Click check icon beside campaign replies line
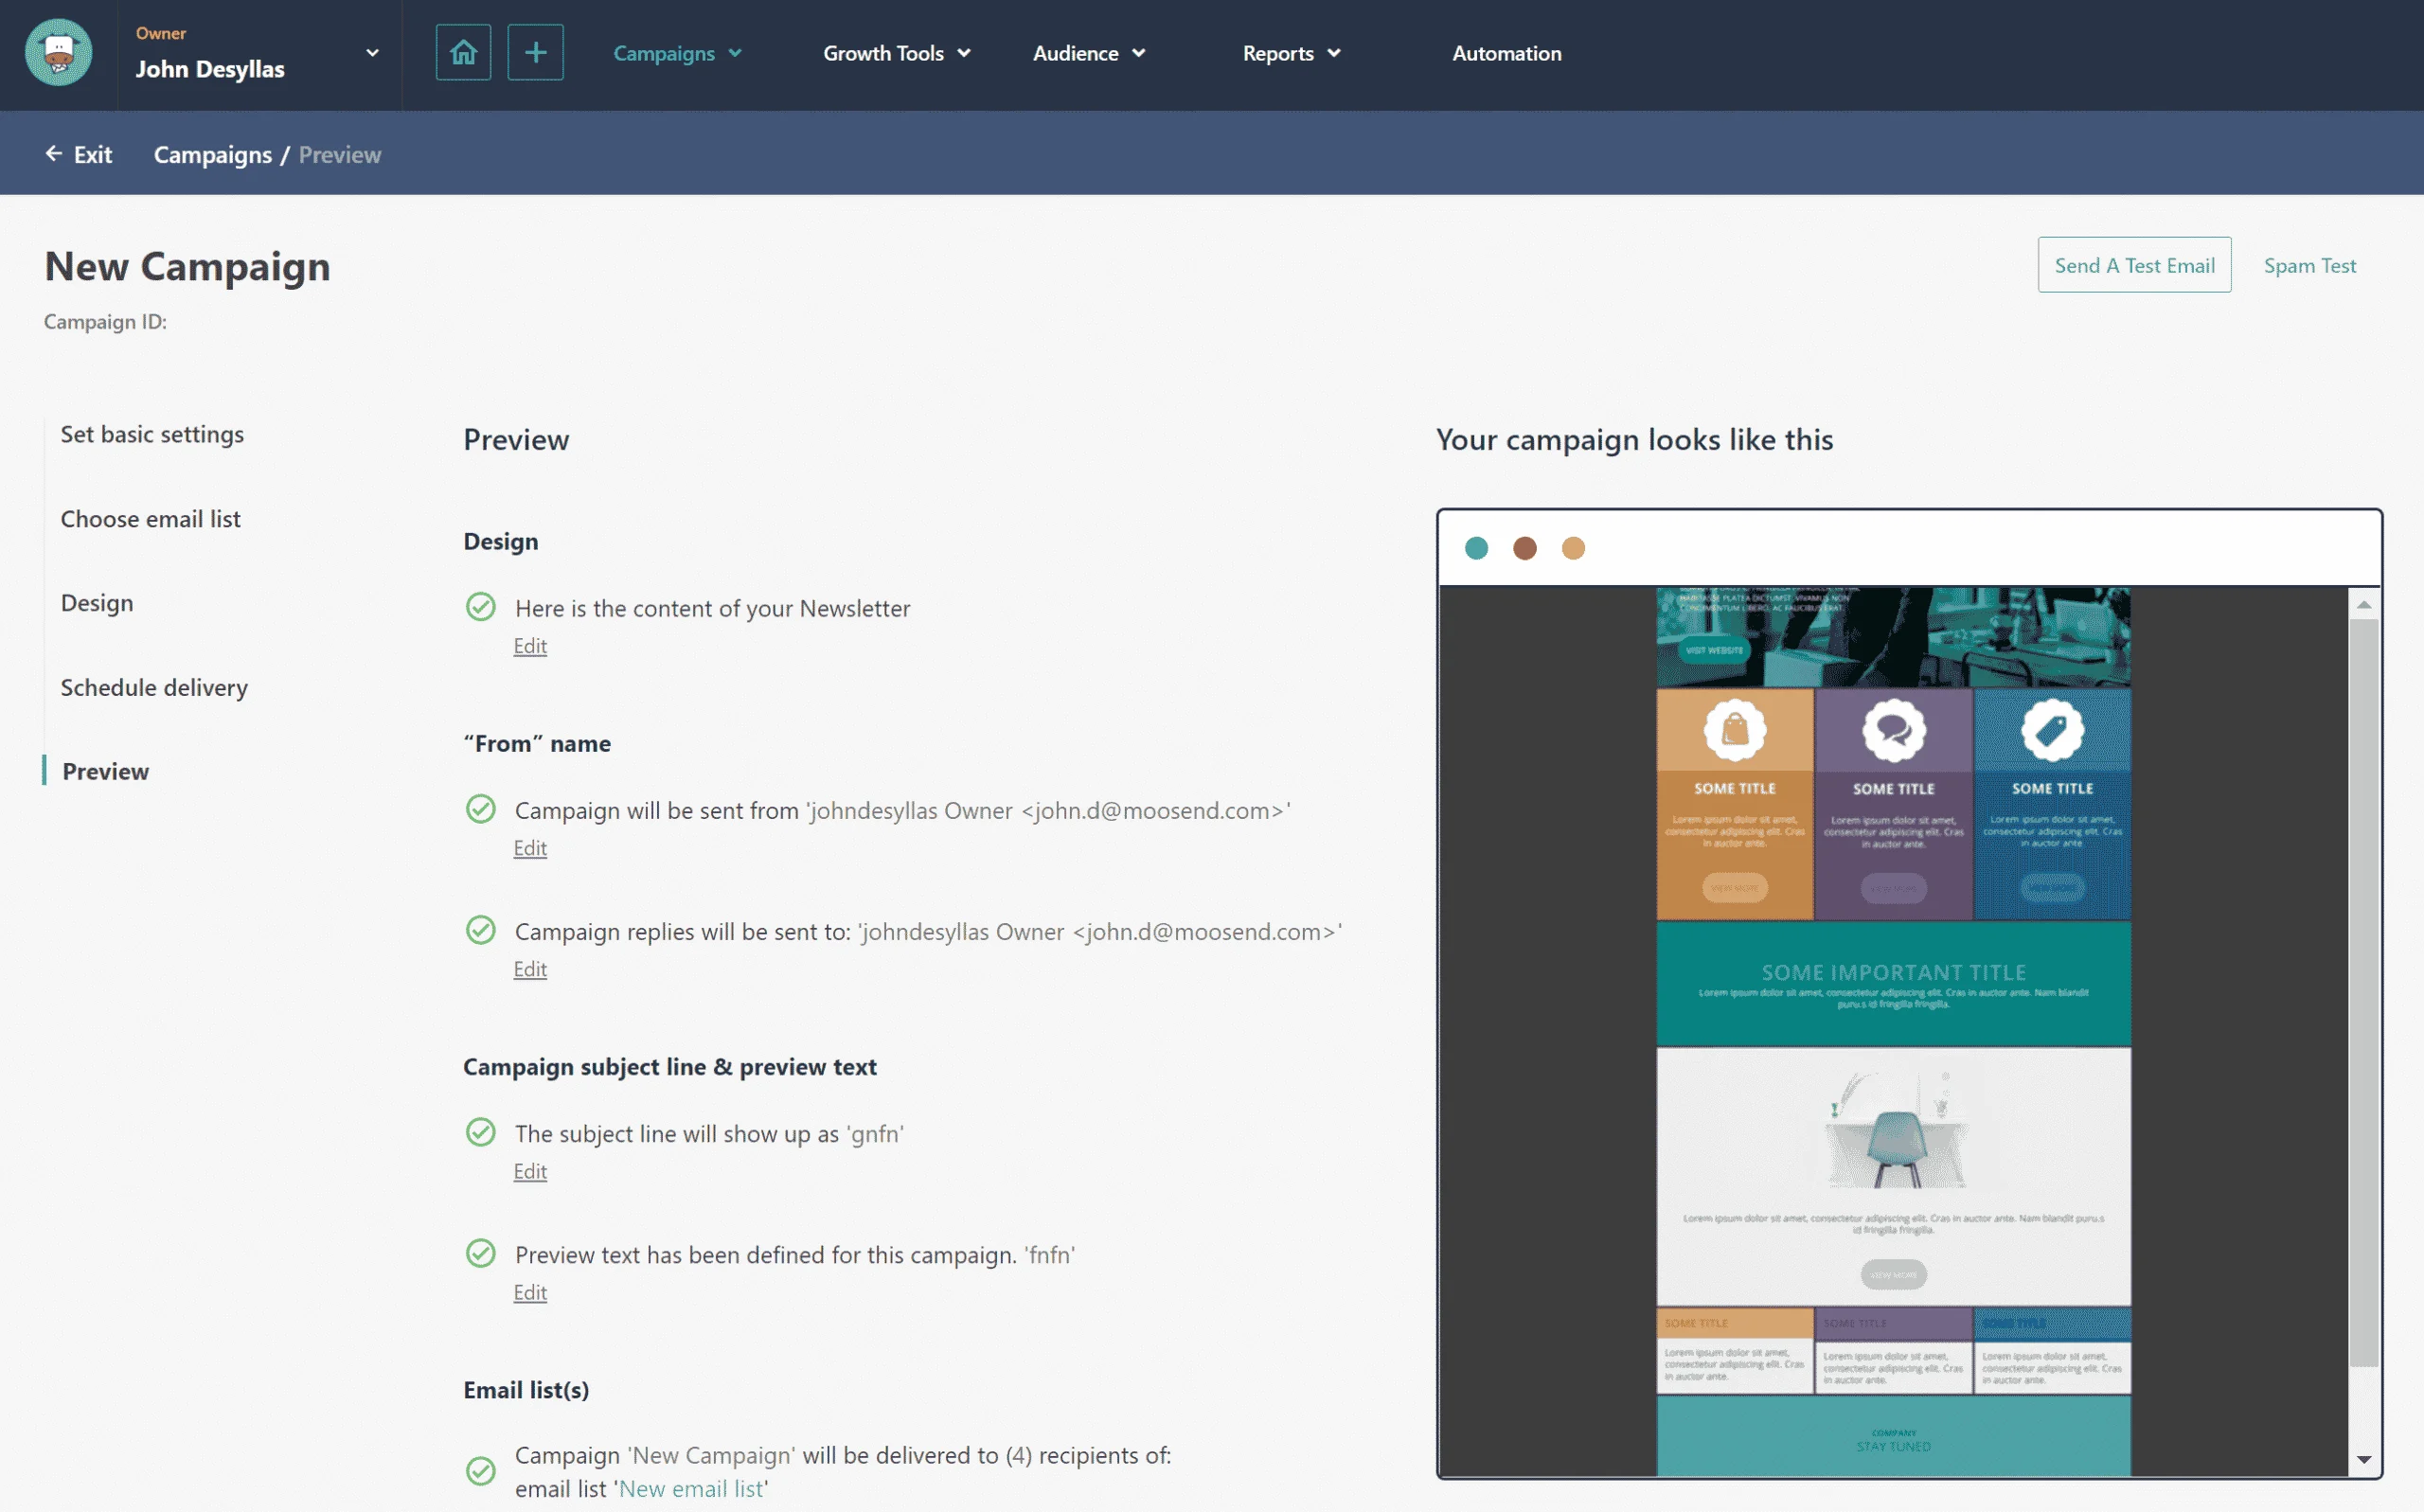 (x=481, y=930)
